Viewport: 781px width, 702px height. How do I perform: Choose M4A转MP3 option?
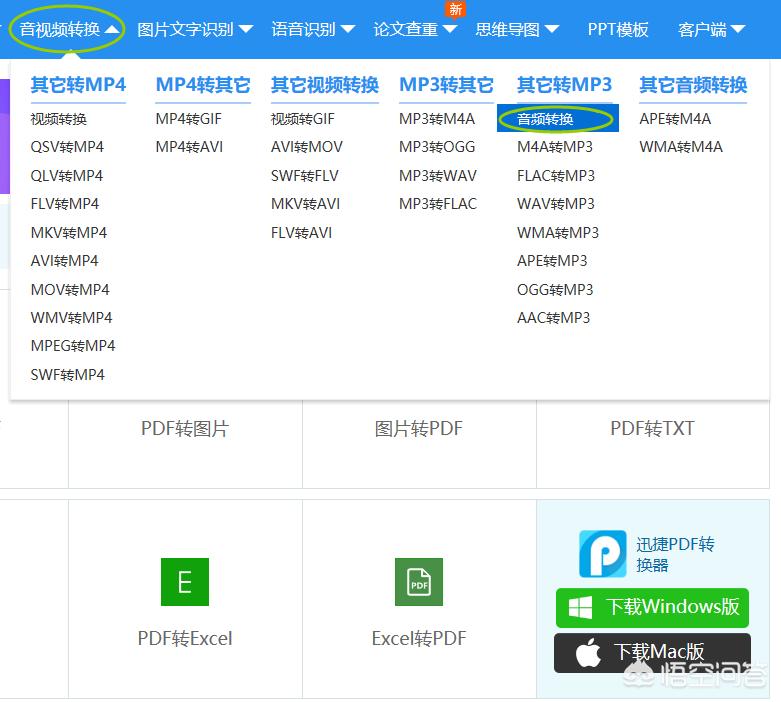pyautogui.click(x=555, y=147)
